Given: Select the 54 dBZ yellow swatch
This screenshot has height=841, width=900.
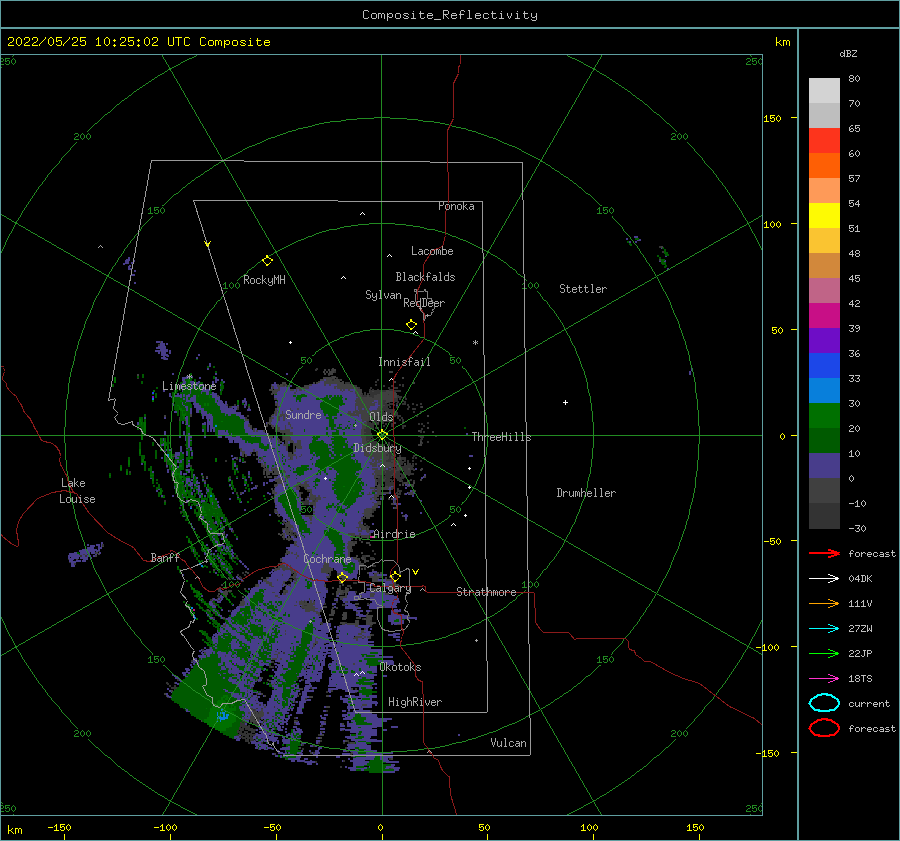Looking at the screenshot, I should 824,215.
